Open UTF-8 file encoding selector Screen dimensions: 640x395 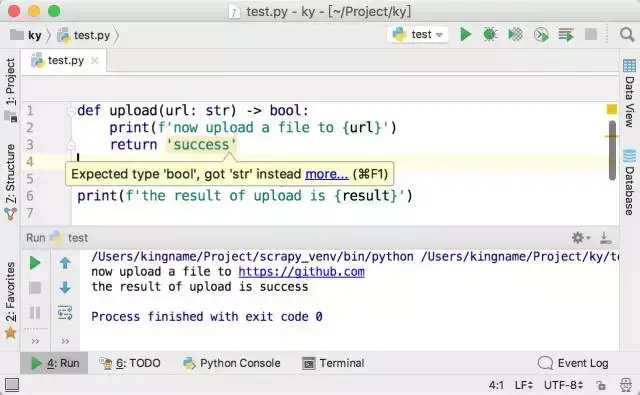(563, 385)
